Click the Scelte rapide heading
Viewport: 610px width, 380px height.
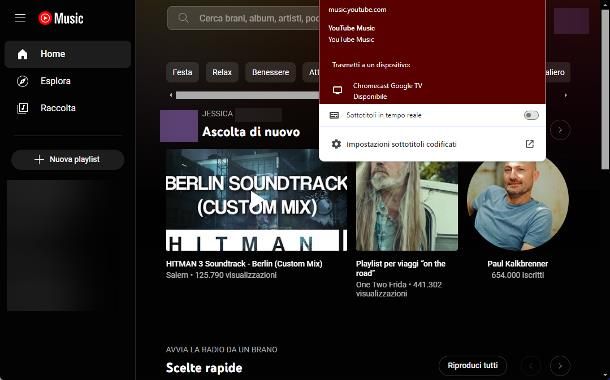point(204,368)
